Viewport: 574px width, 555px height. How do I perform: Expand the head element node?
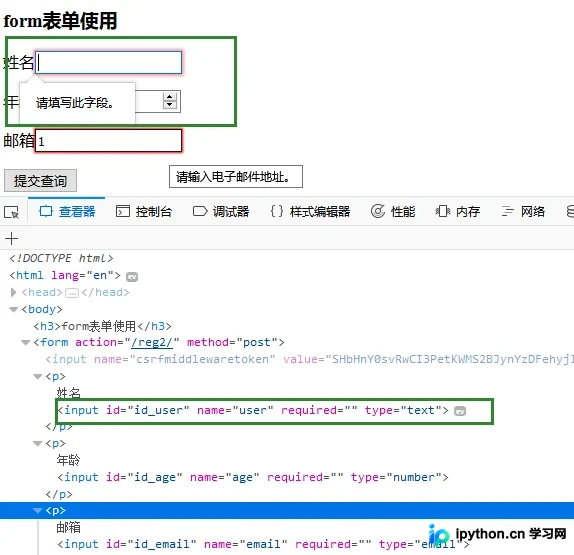14,292
